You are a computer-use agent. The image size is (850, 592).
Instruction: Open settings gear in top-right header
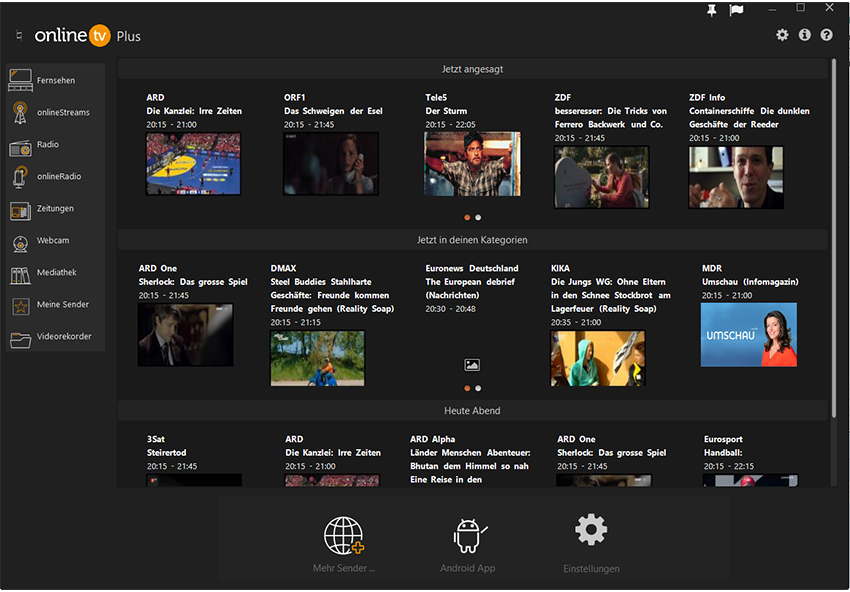[782, 35]
